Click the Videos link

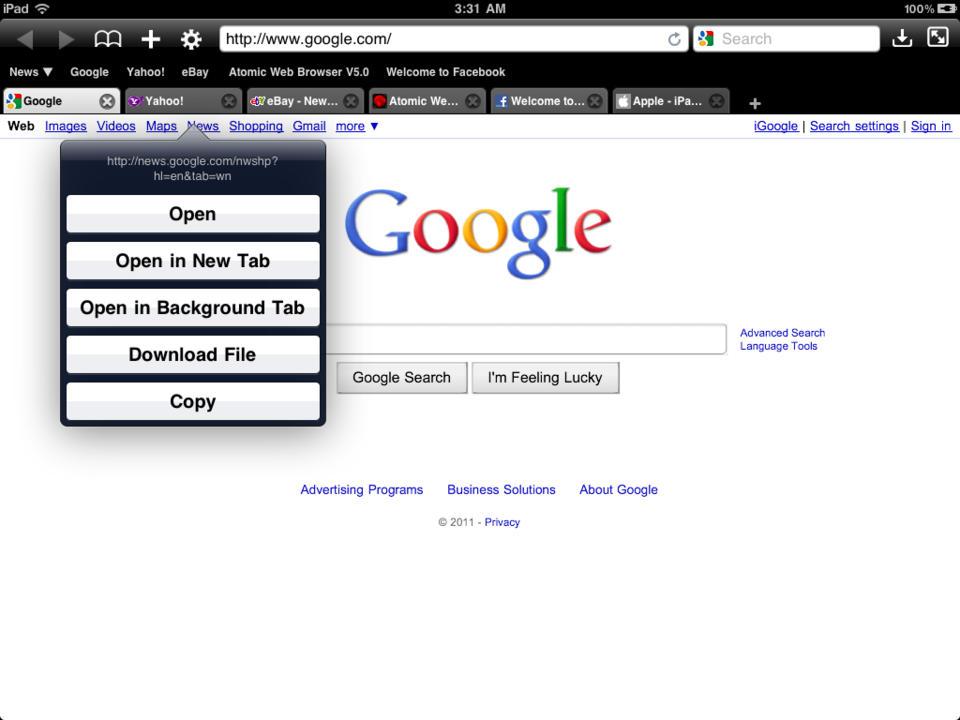[116, 126]
